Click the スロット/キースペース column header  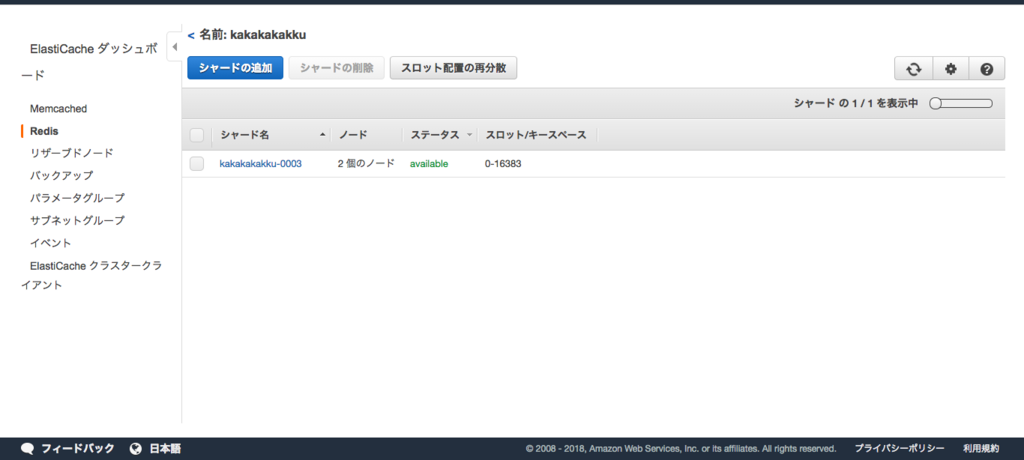coord(536,135)
